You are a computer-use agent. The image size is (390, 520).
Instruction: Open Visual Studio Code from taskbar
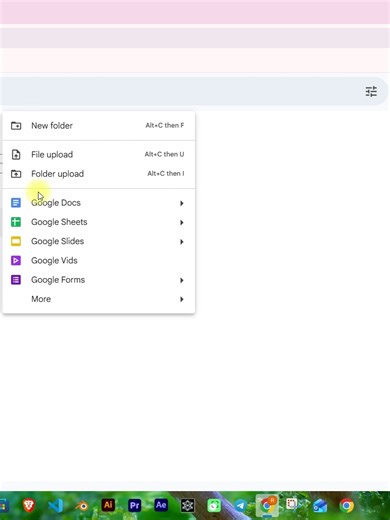click(x=55, y=506)
